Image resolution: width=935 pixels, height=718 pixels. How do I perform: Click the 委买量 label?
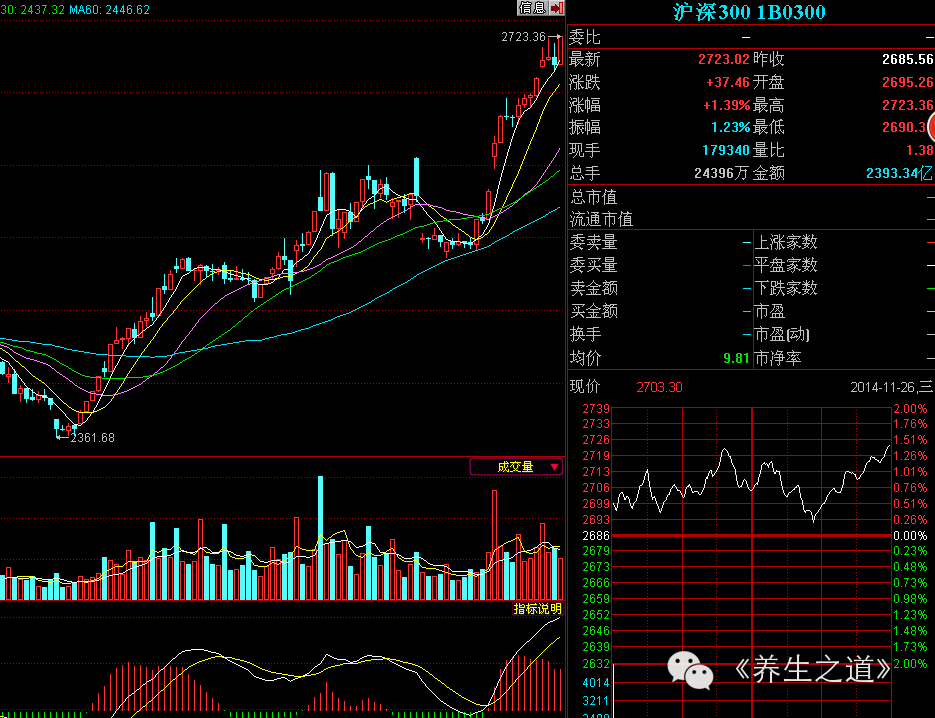pos(593,265)
